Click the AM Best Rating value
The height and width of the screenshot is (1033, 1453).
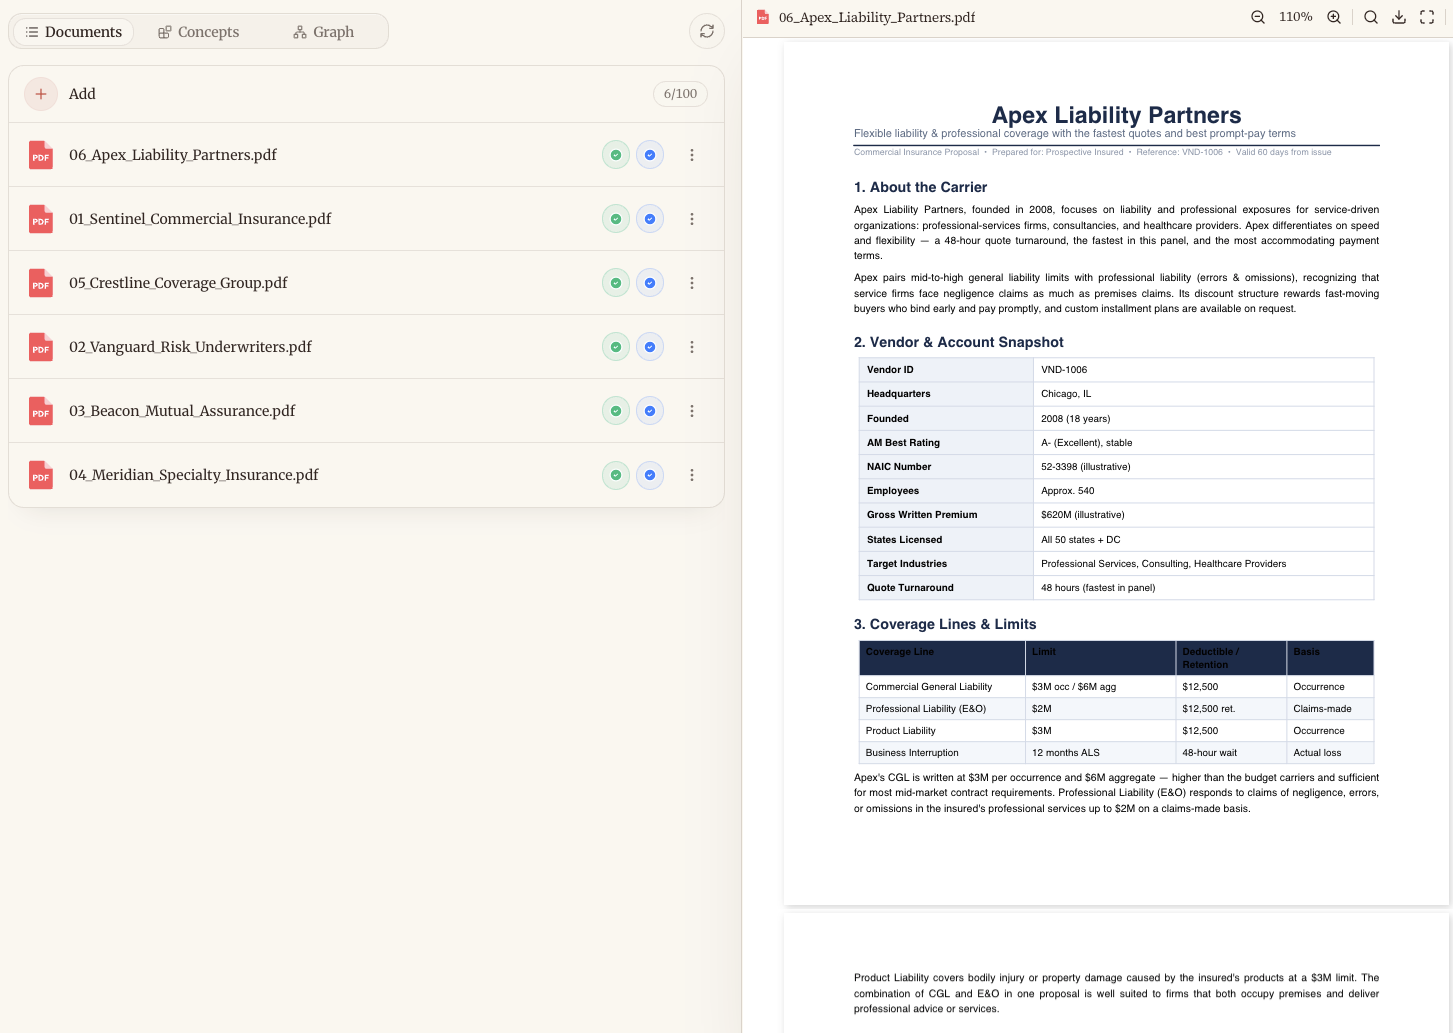tap(1087, 443)
